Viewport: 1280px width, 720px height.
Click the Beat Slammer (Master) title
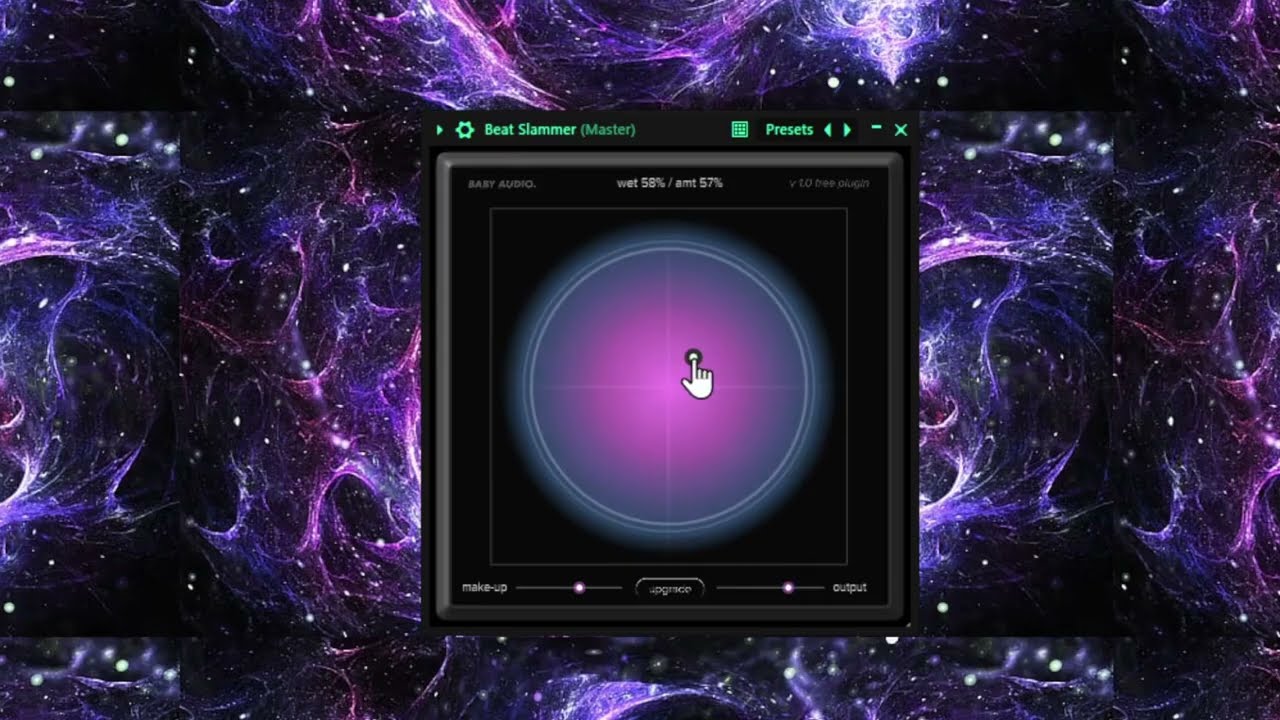click(559, 130)
